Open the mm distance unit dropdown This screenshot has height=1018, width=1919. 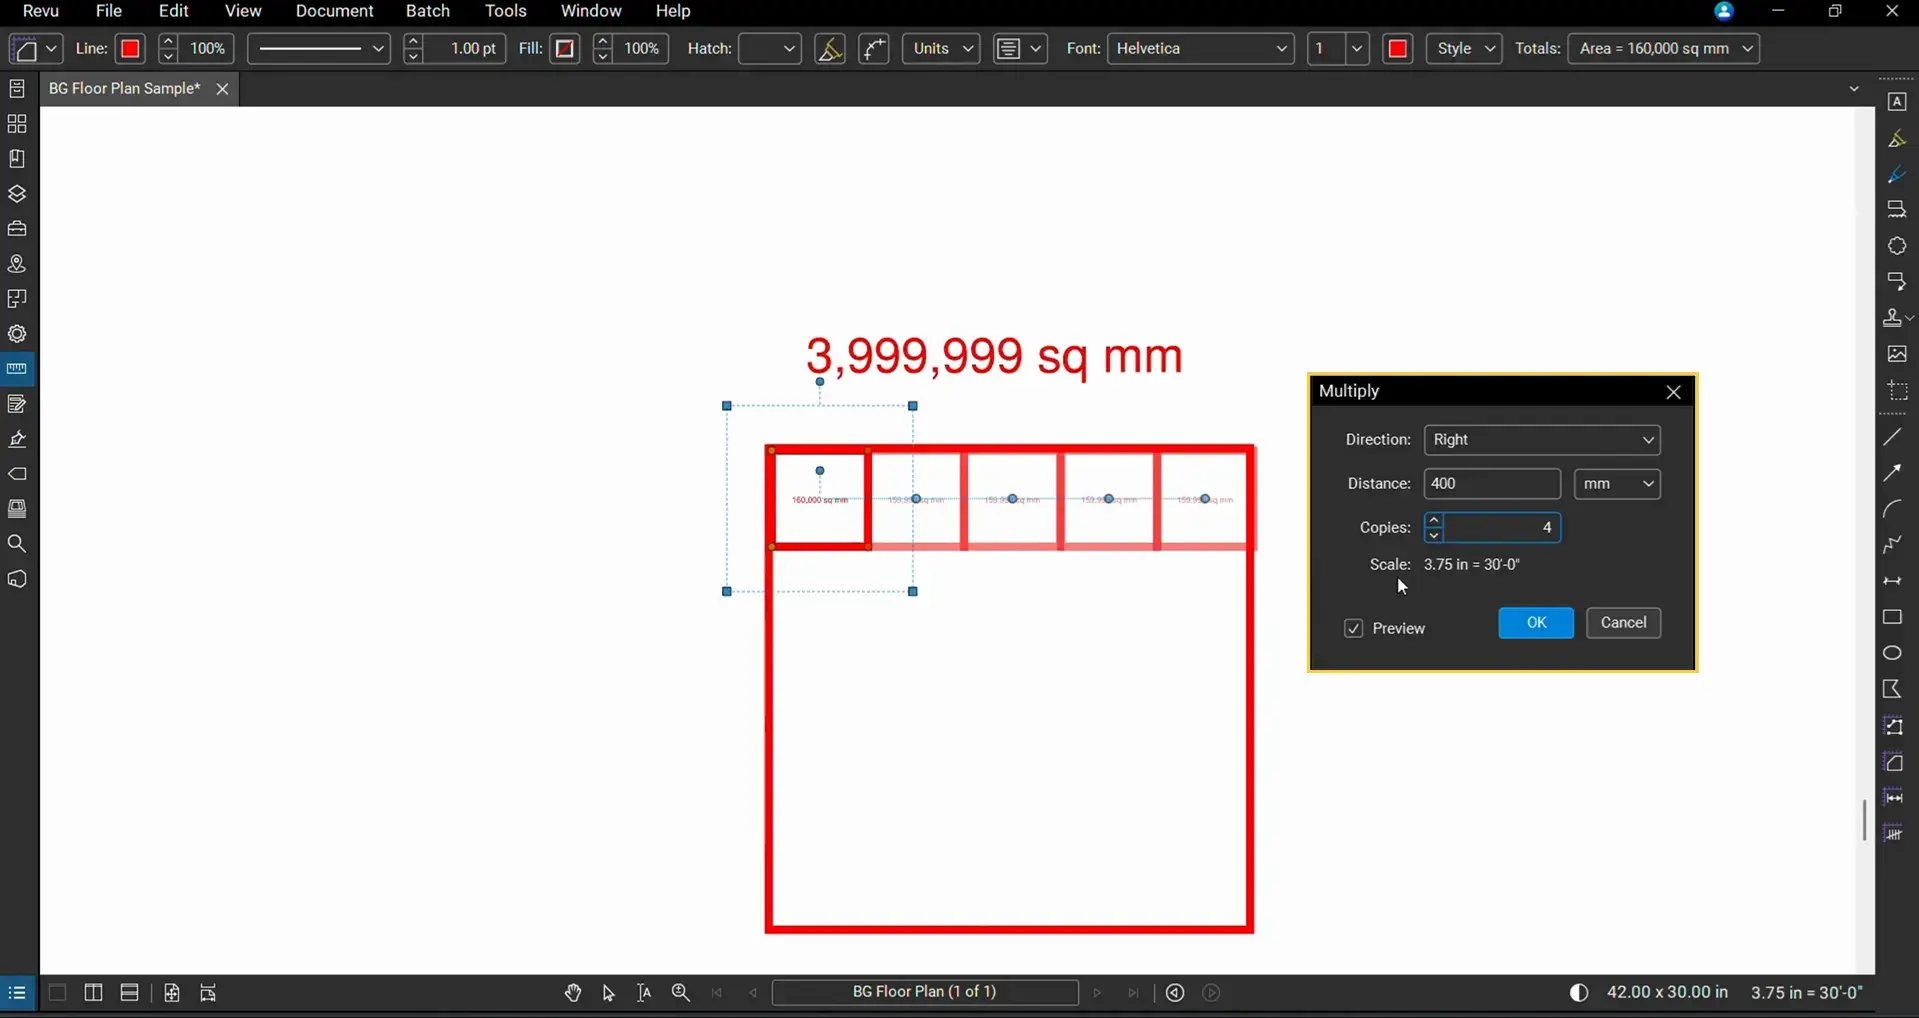point(1617,484)
